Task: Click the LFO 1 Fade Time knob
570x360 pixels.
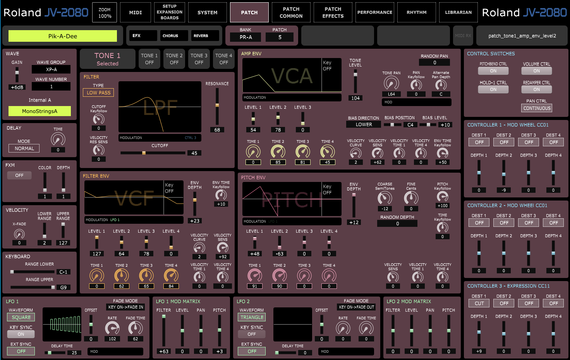Action: tap(135, 328)
